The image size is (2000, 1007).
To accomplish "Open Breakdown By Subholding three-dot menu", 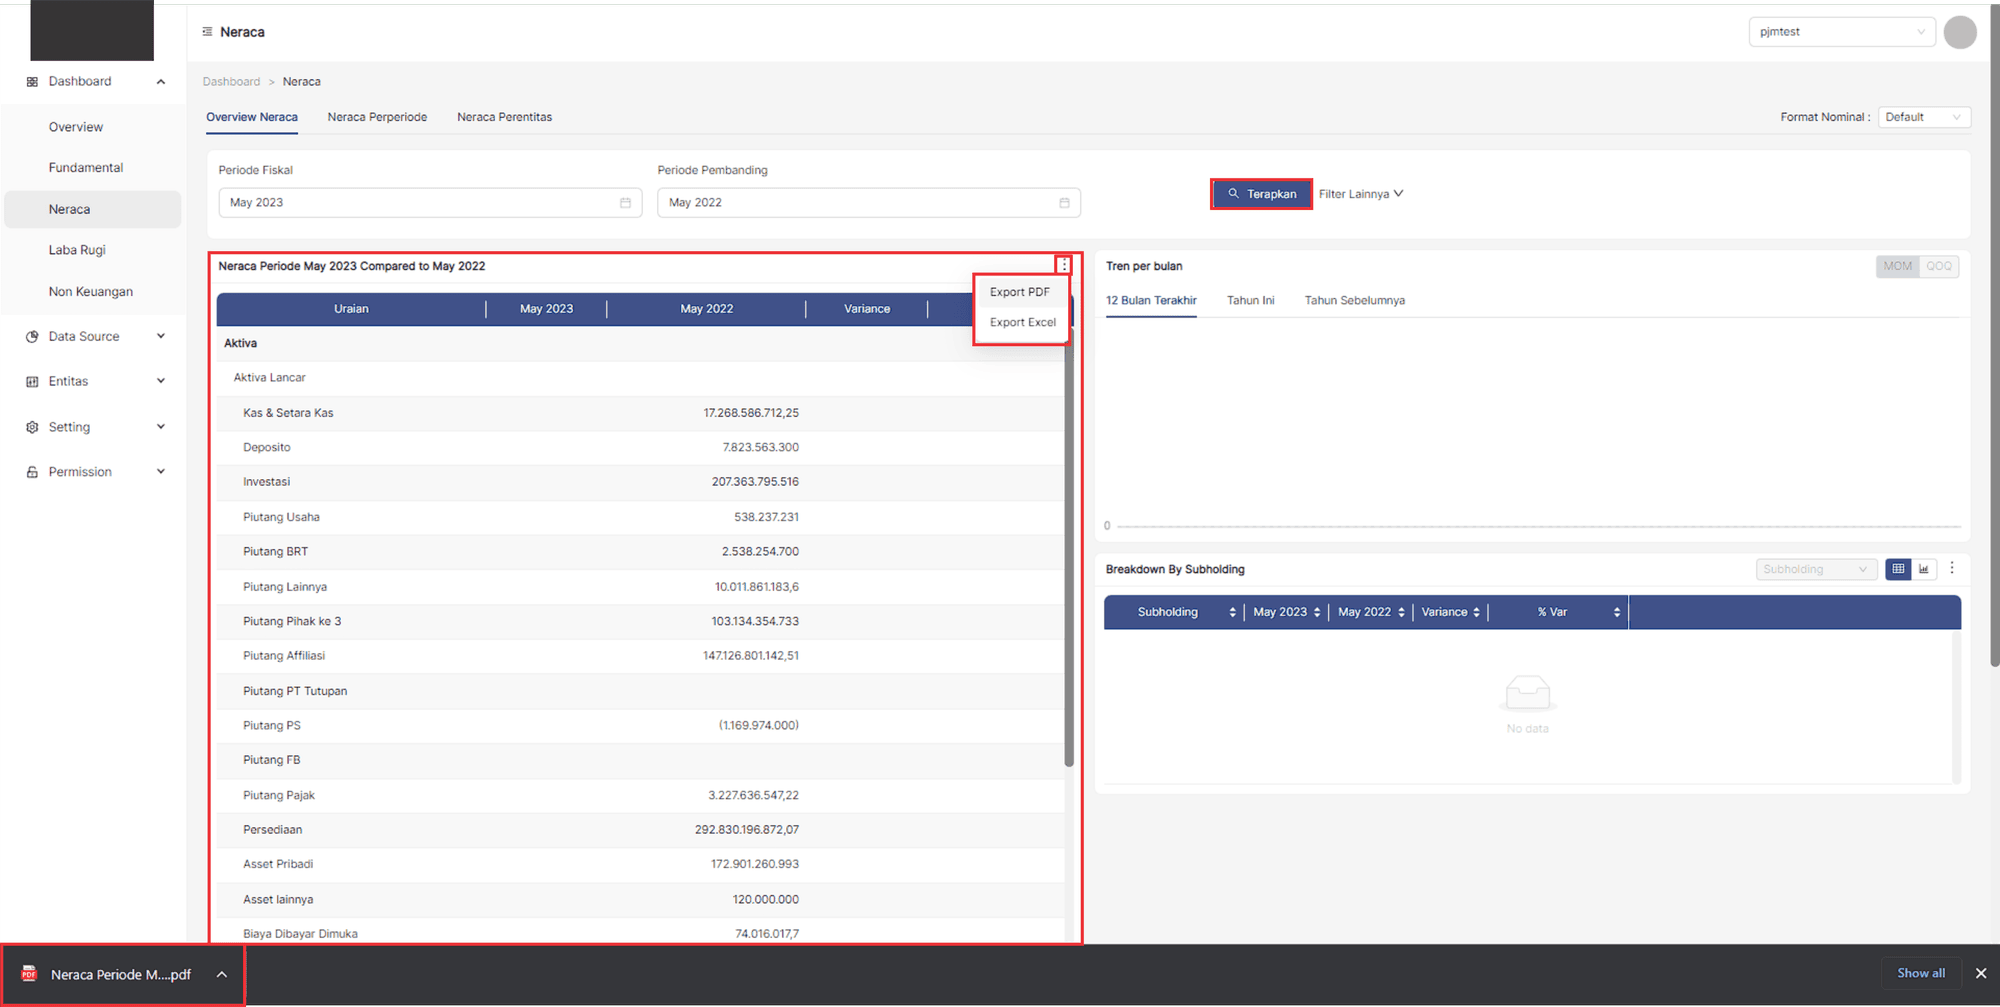I will (x=1952, y=568).
